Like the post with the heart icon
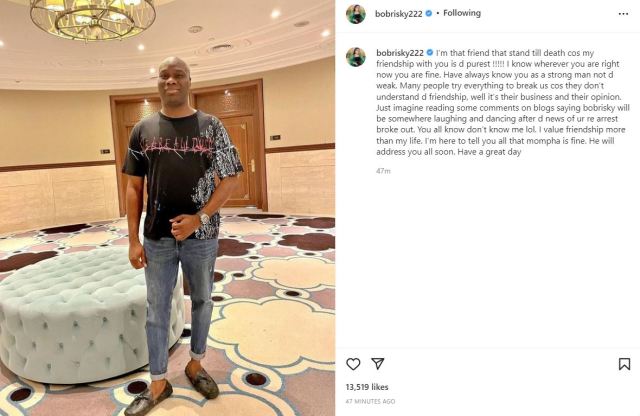Image resolution: width=640 pixels, height=416 pixels. (x=353, y=364)
